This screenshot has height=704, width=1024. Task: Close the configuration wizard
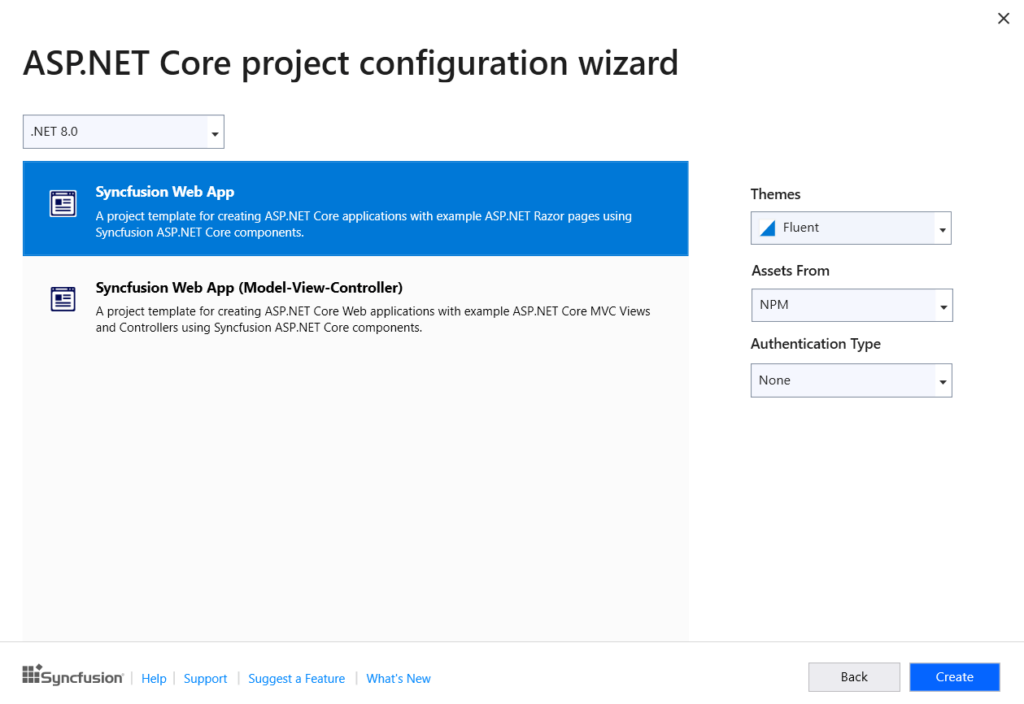(1003, 18)
